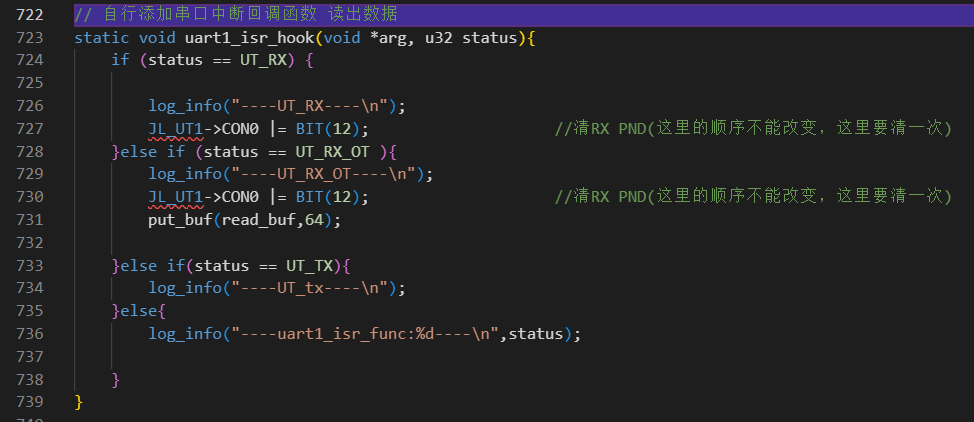Viewport: 974px width, 422px height.
Task: Click the first JL_UT1 identifier with red squiggle
Action: point(176,129)
